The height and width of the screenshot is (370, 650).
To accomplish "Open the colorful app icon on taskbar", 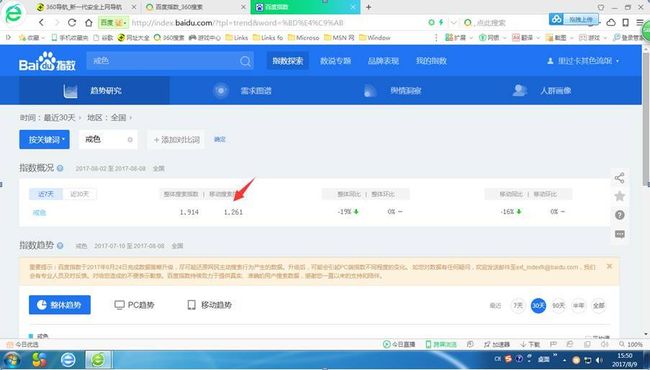I will (x=40, y=360).
